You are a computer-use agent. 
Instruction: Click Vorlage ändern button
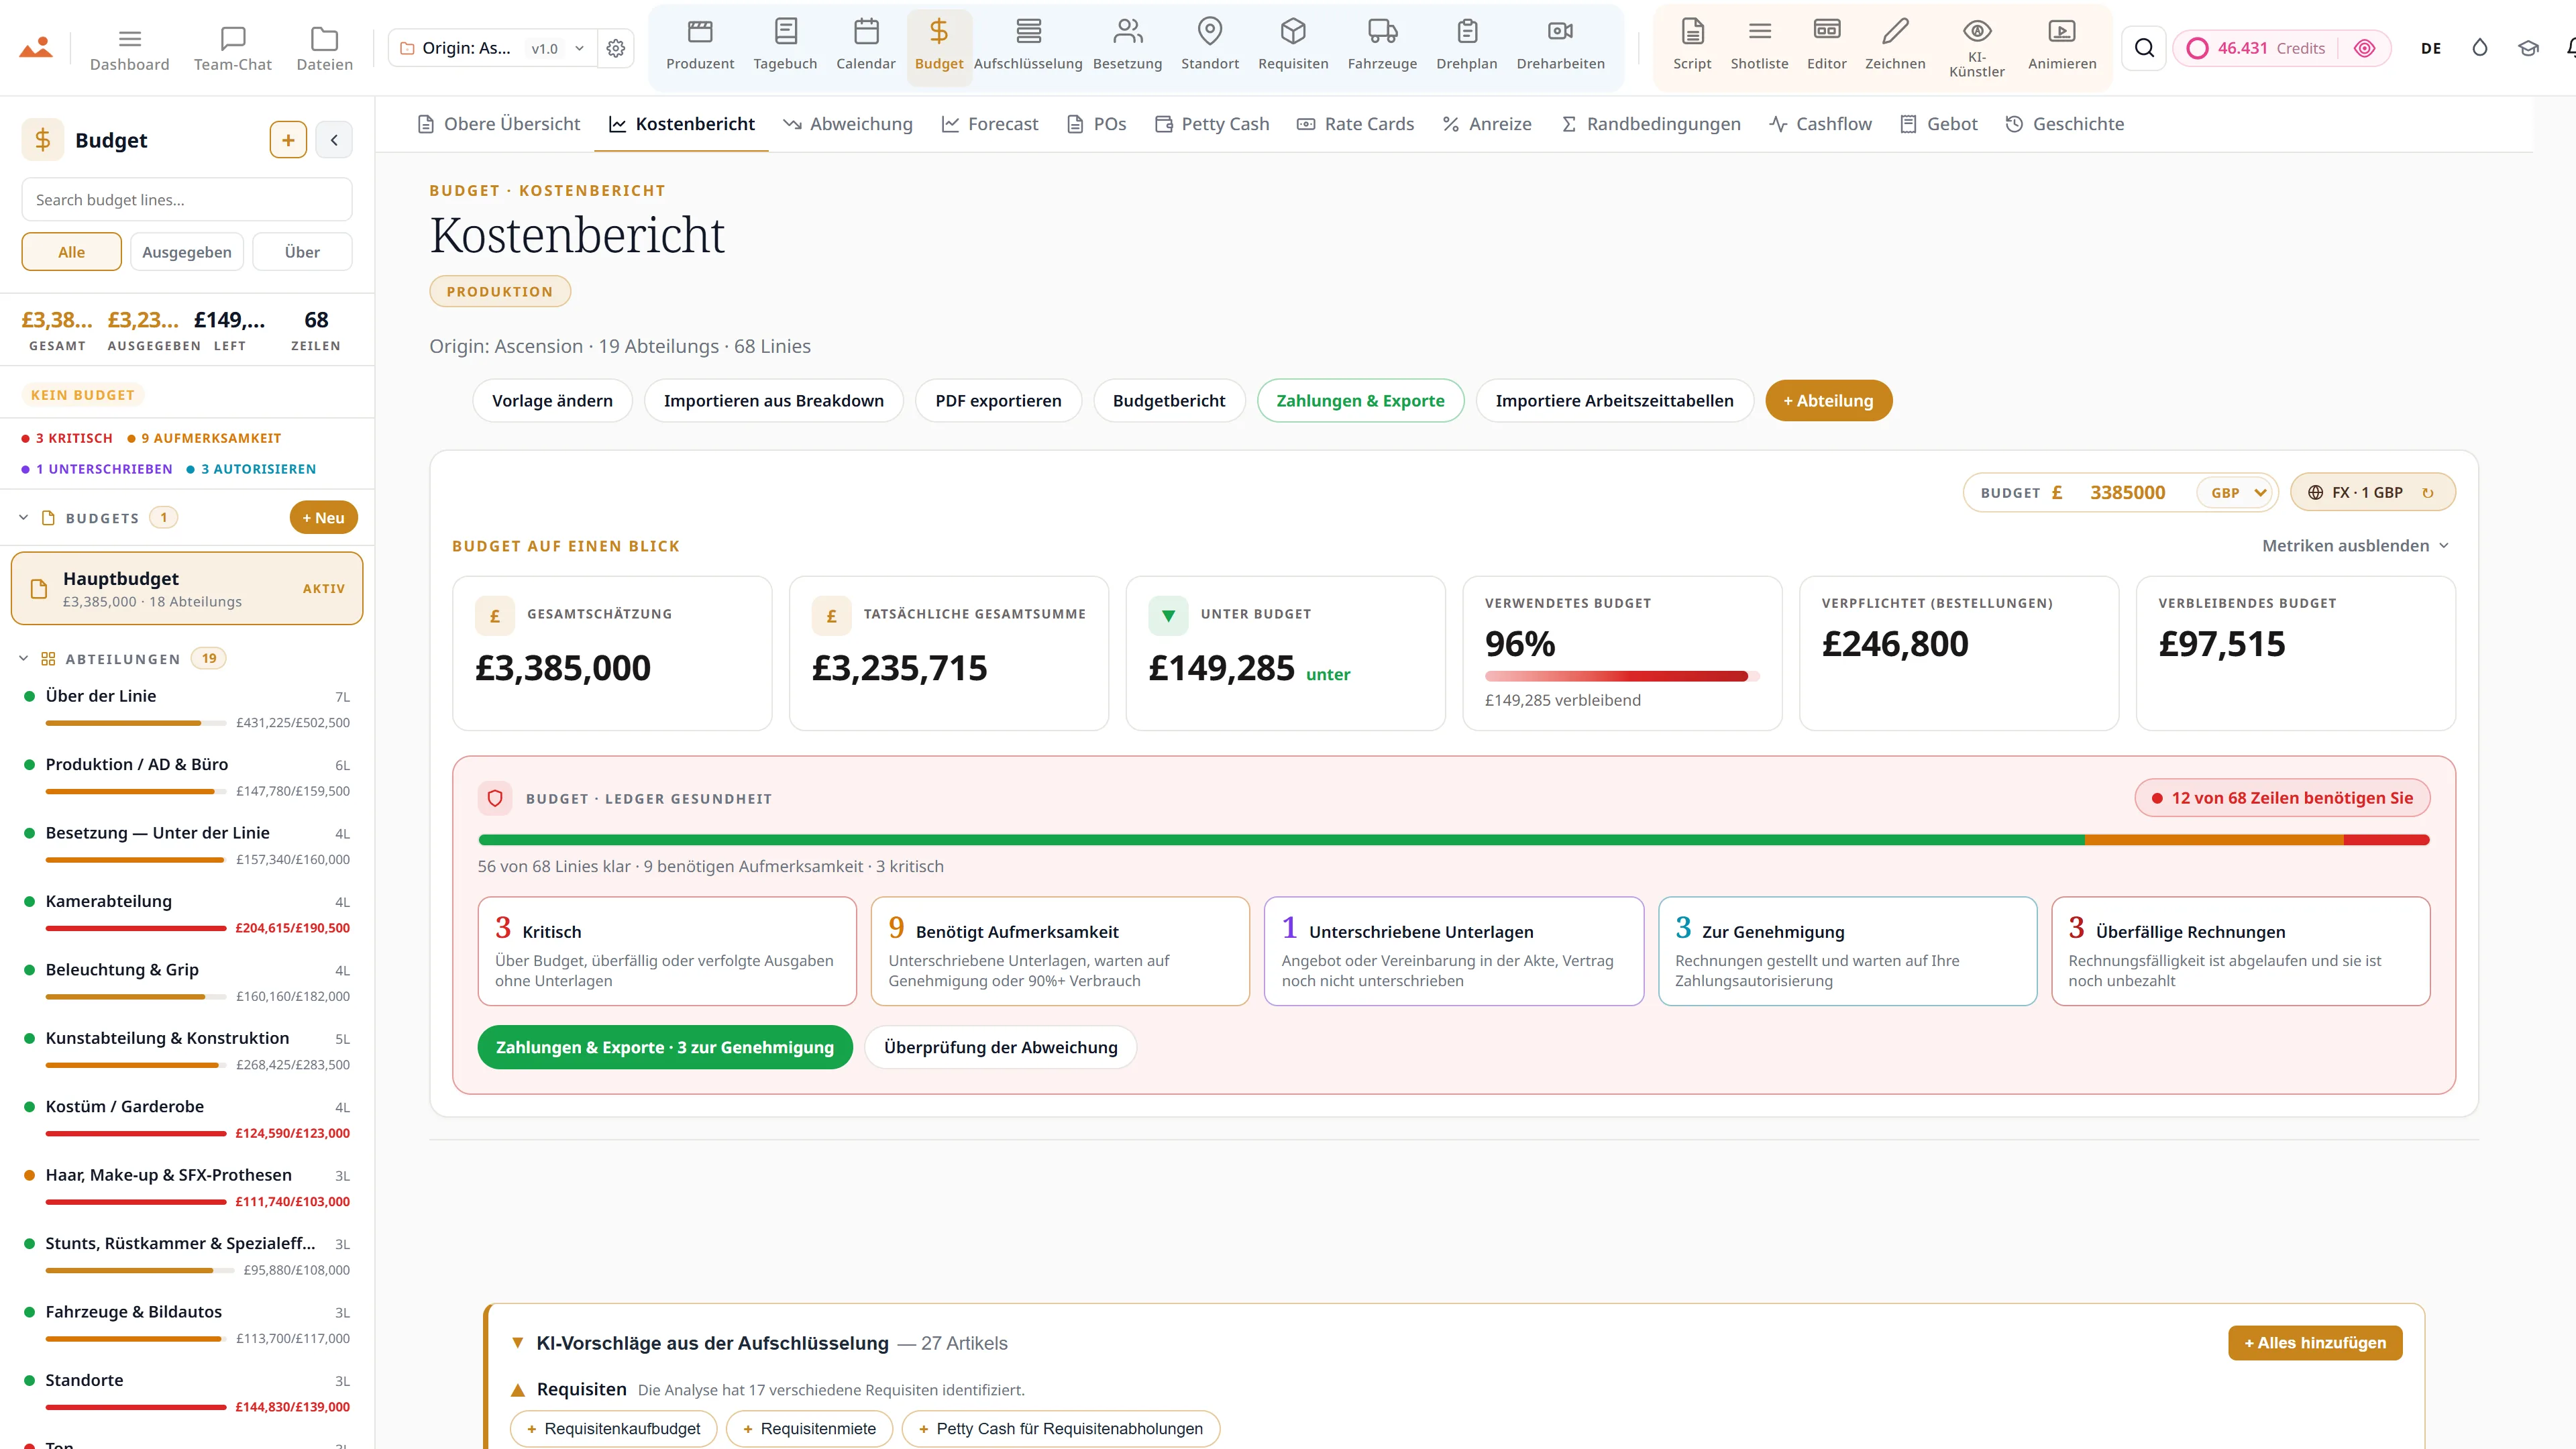[x=552, y=401]
